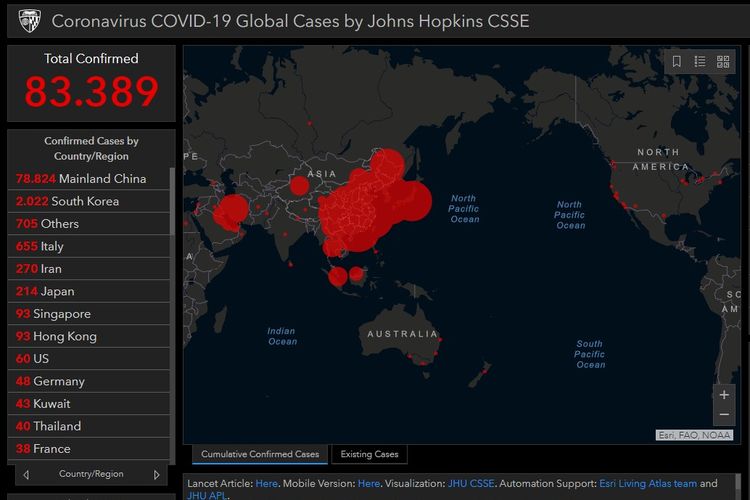Zoom in with the plus button
This screenshot has height=500, width=750.
pos(724,395)
